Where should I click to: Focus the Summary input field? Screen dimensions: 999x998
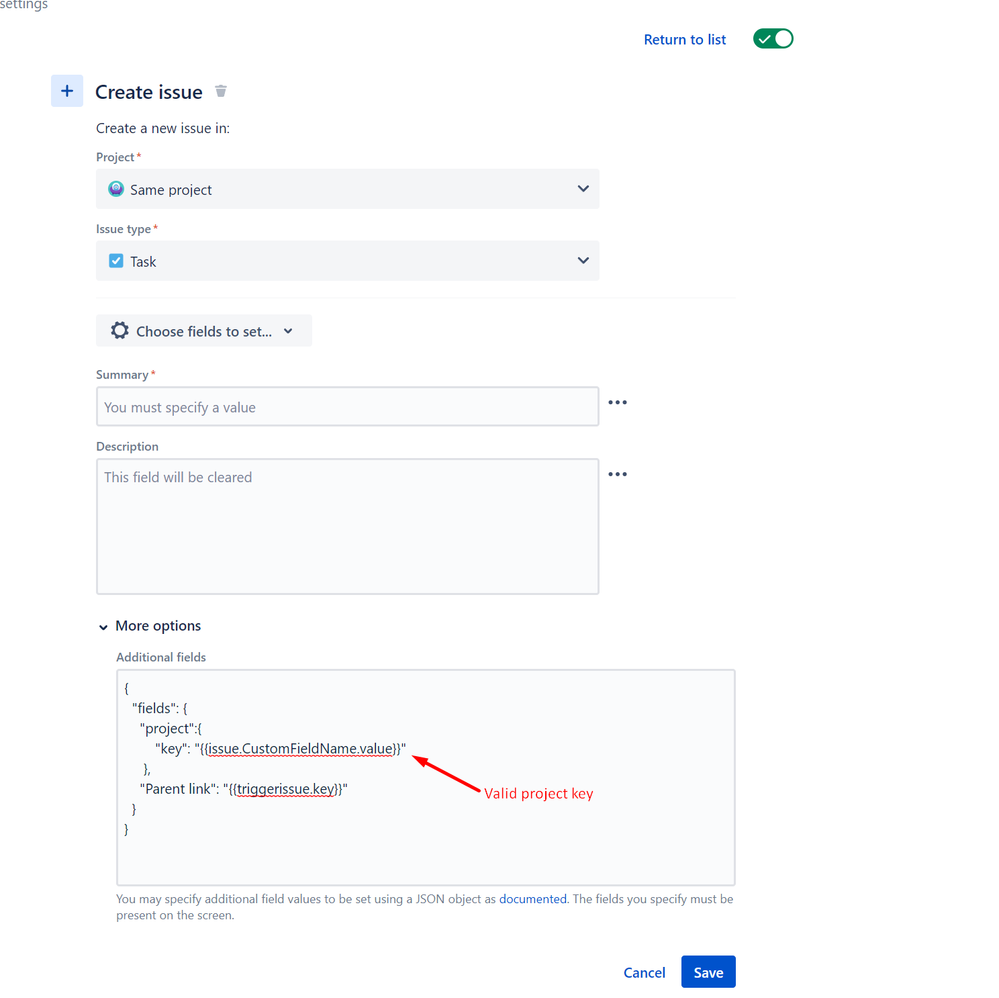pyautogui.click(x=347, y=407)
